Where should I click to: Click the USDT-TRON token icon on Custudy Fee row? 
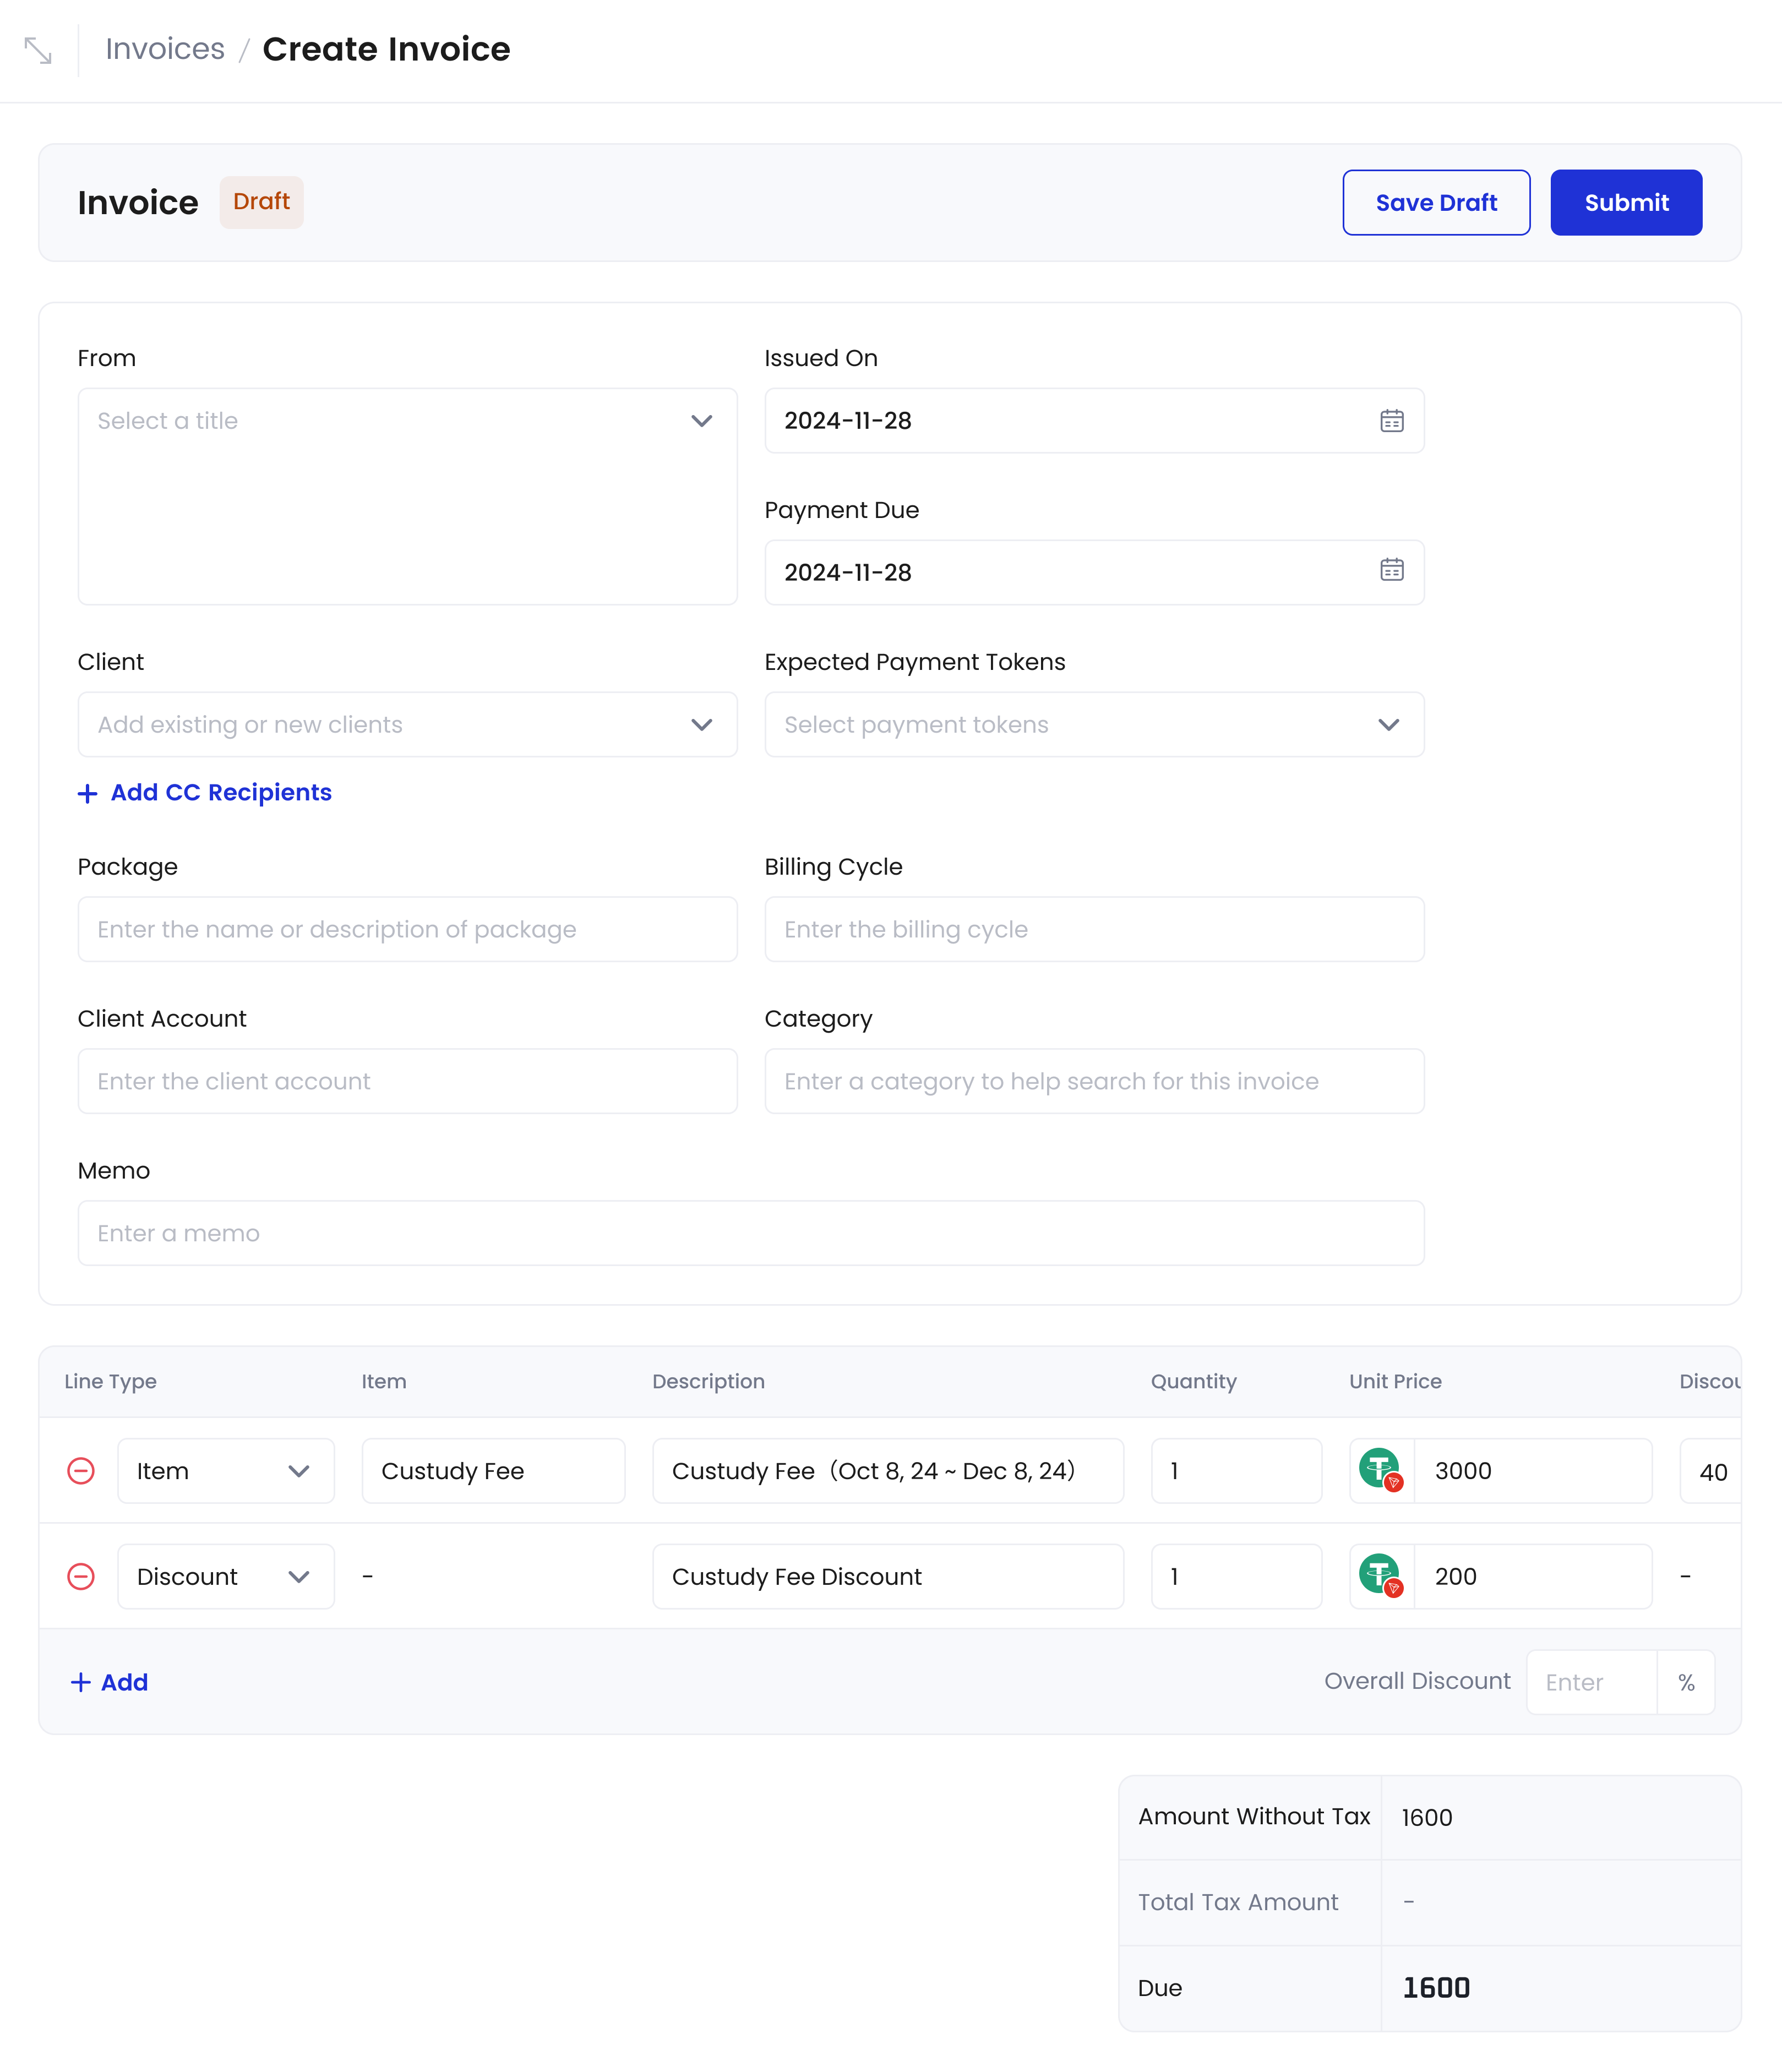click(1381, 1470)
